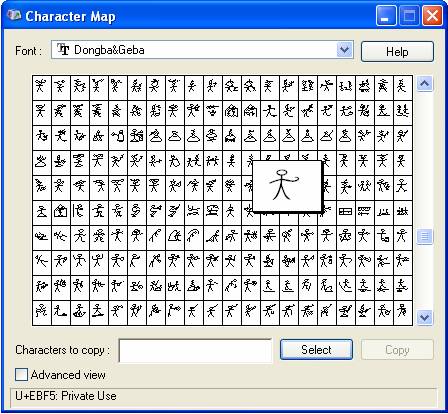This screenshot has height=414, width=448.
Task: Click the Character Map title bar icon
Action: tap(14, 16)
